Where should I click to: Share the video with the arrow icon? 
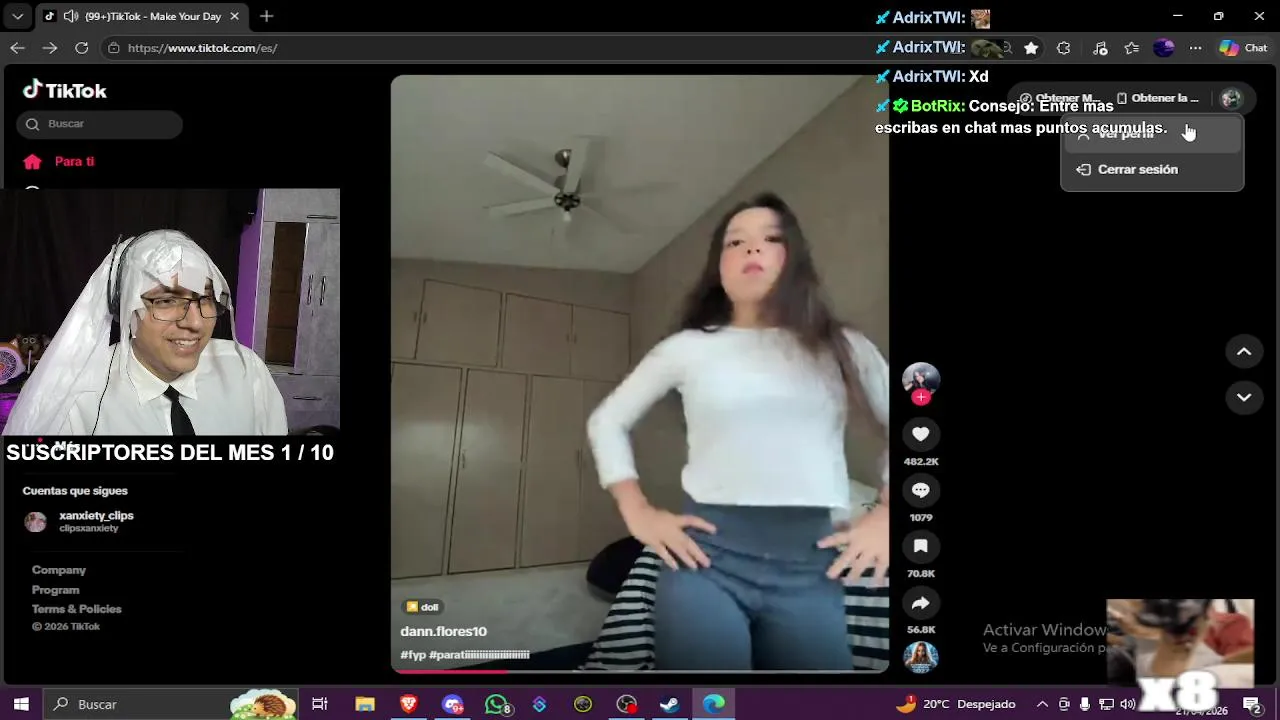coord(920,603)
